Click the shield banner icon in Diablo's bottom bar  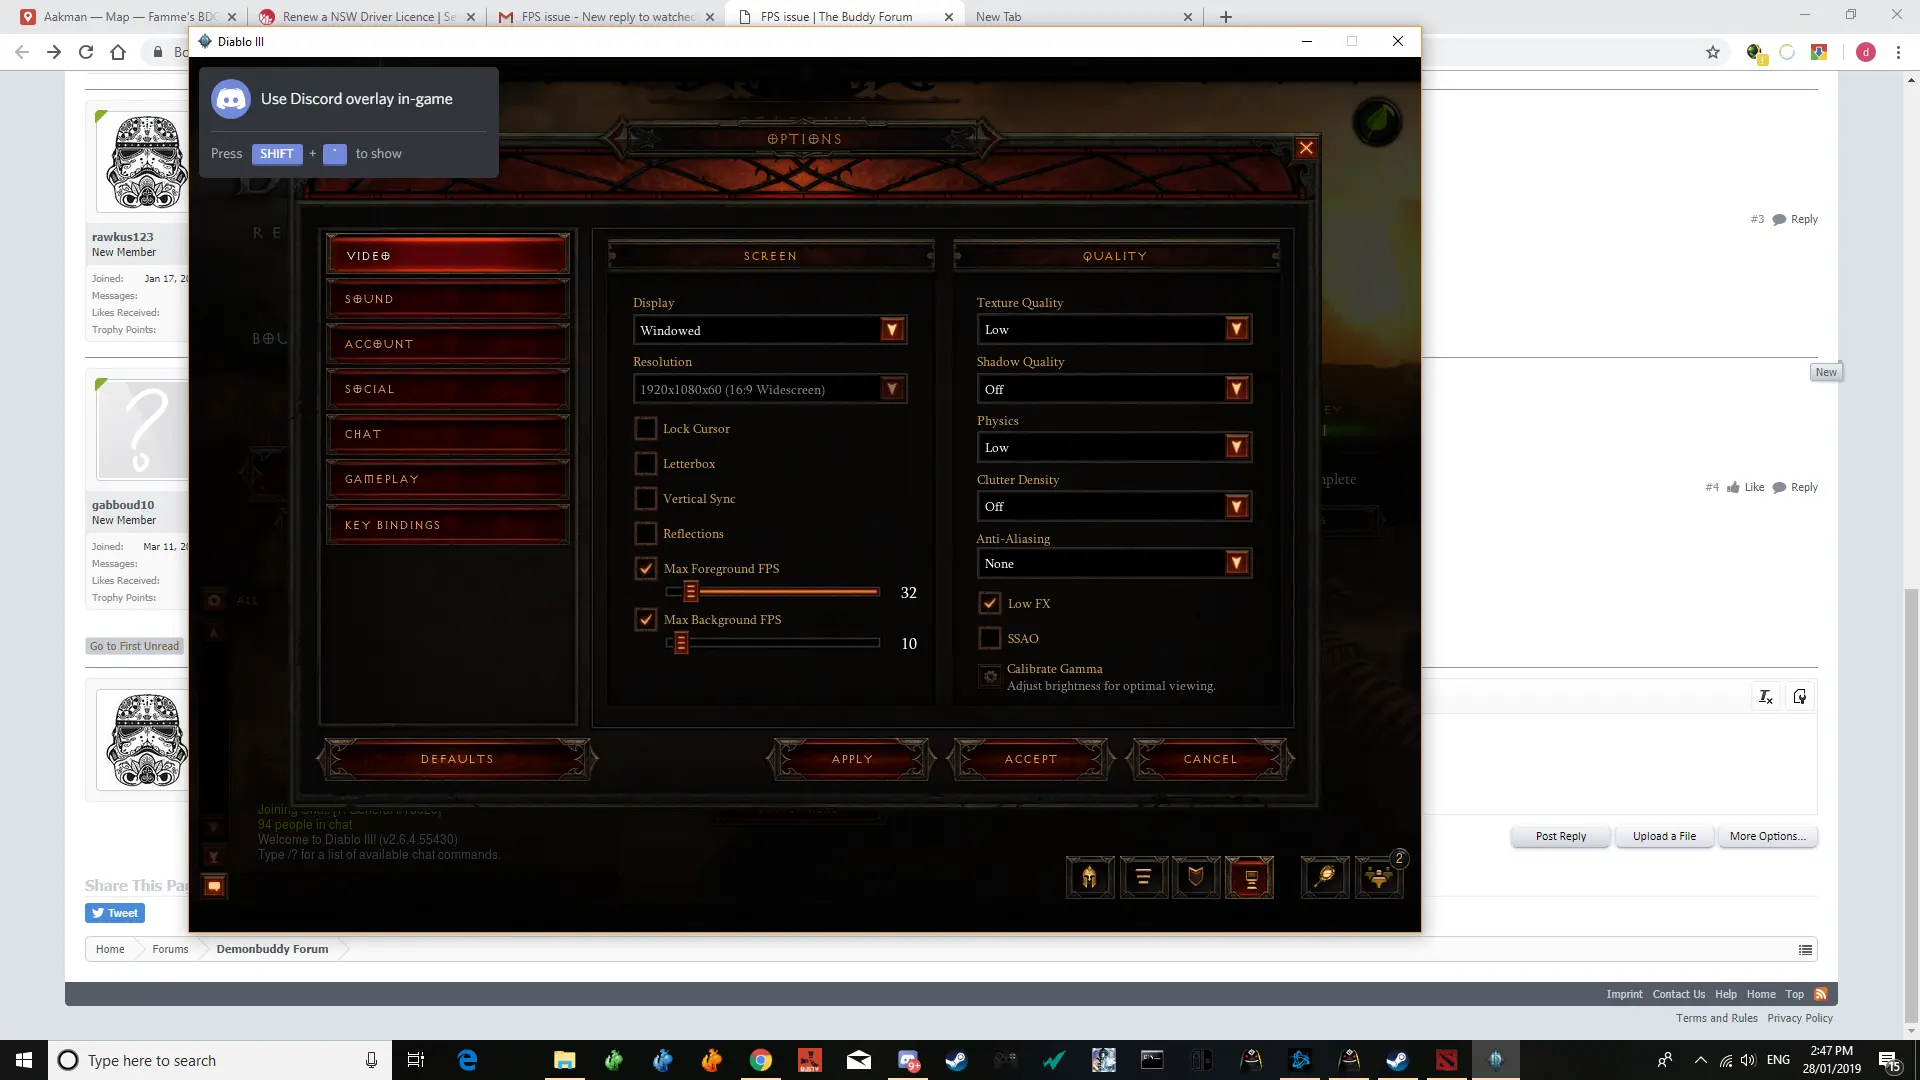point(1196,877)
